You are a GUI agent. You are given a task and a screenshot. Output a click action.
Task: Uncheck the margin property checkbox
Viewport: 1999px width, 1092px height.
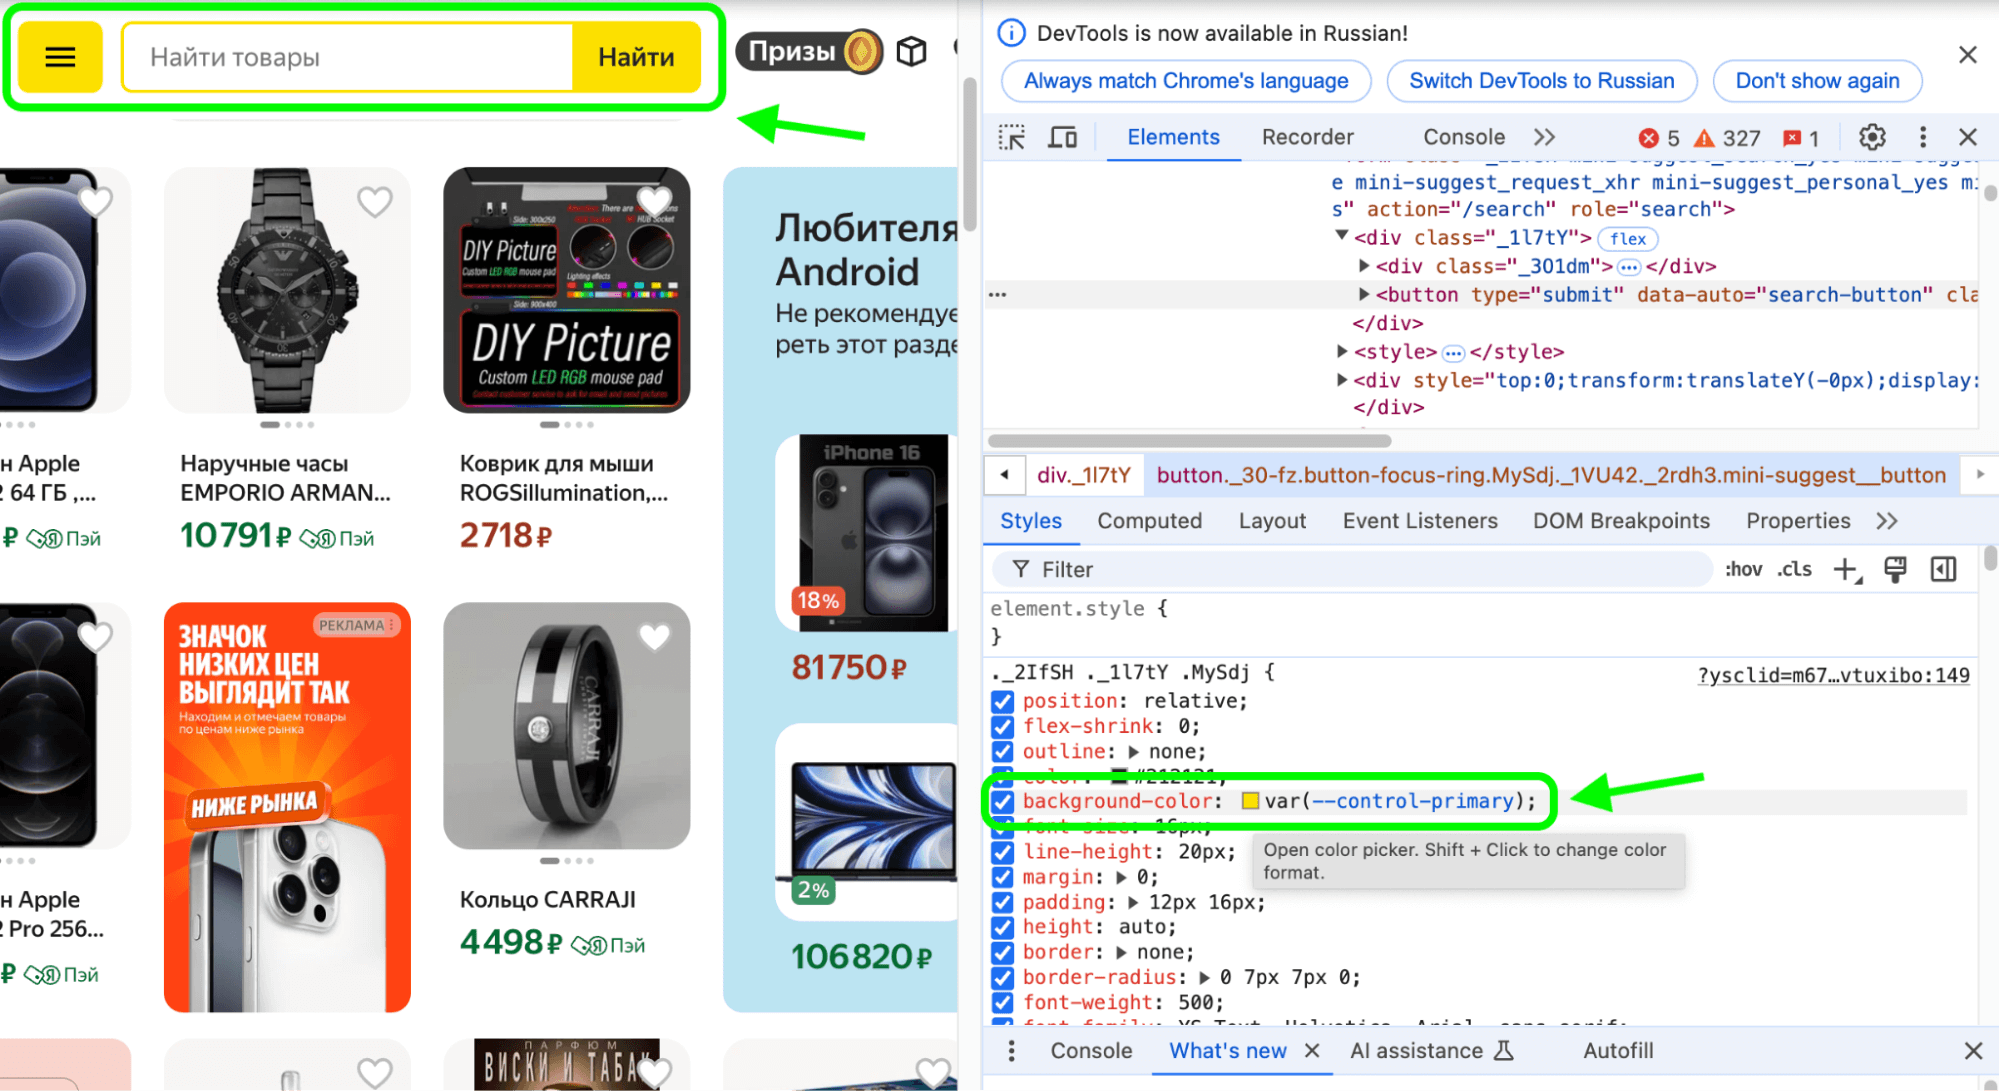coord(1002,877)
